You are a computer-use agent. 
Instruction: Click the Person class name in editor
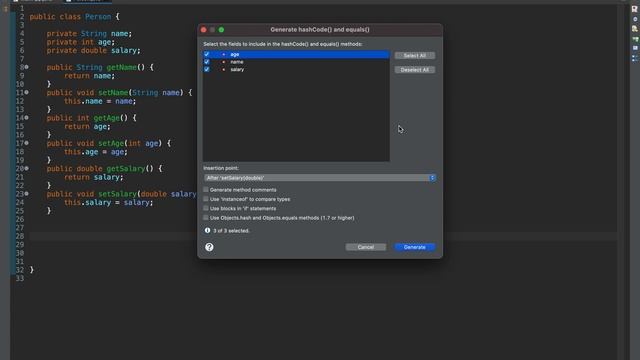point(98,17)
